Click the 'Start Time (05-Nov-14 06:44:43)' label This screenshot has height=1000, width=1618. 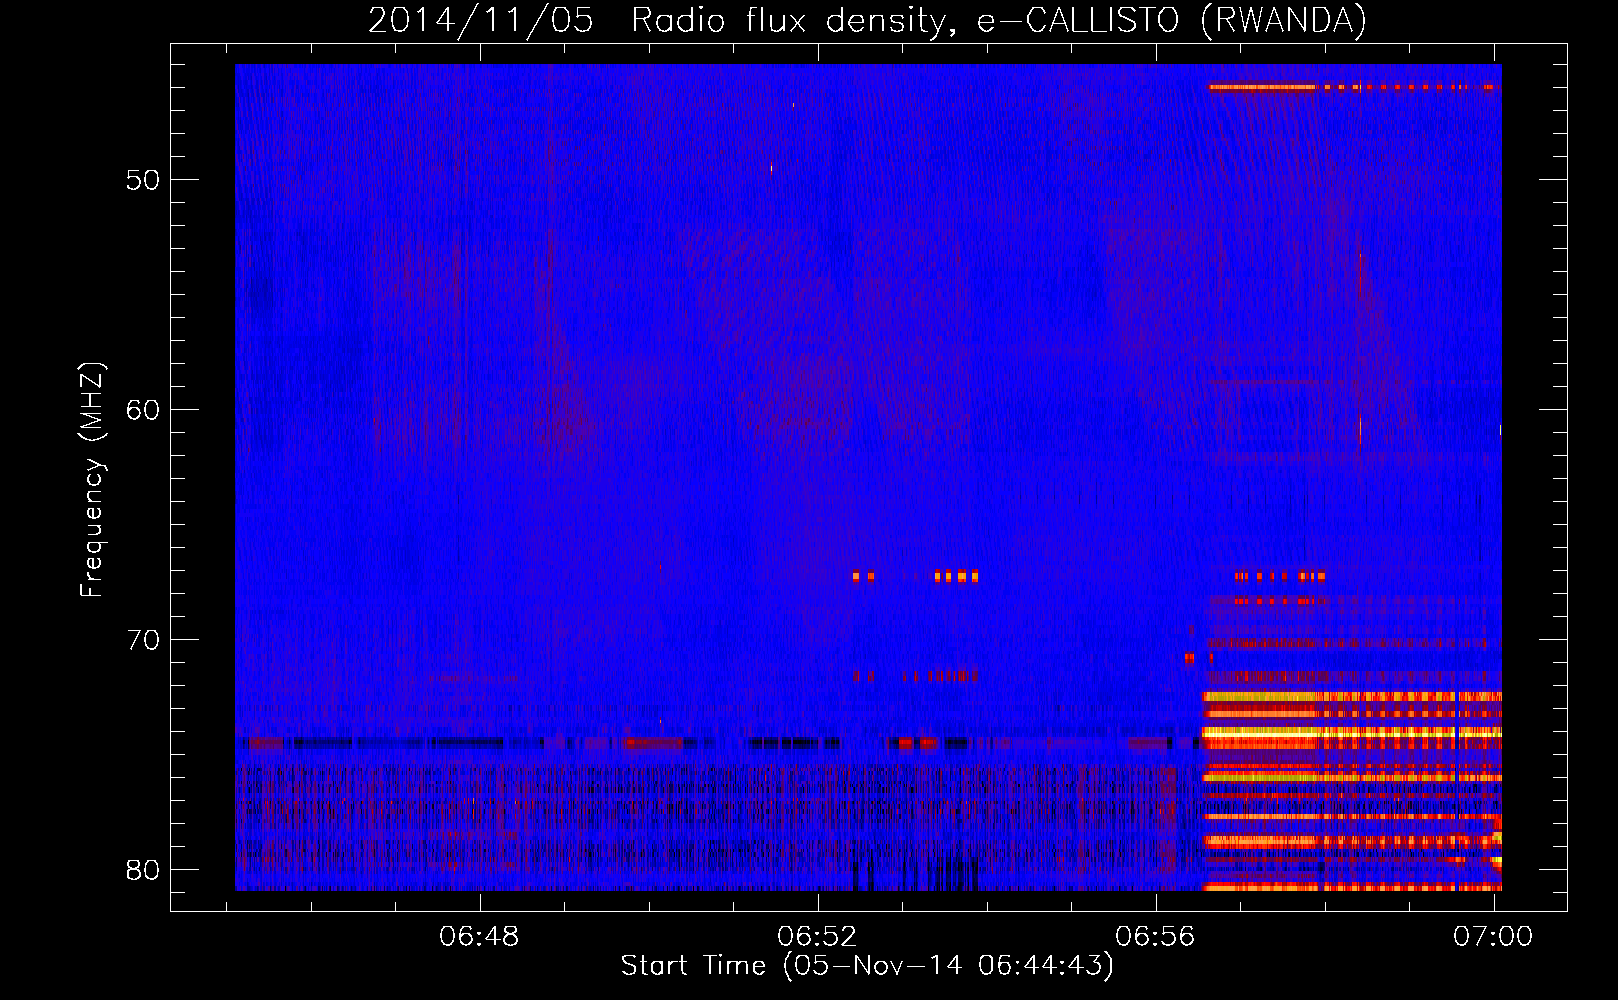click(867, 966)
